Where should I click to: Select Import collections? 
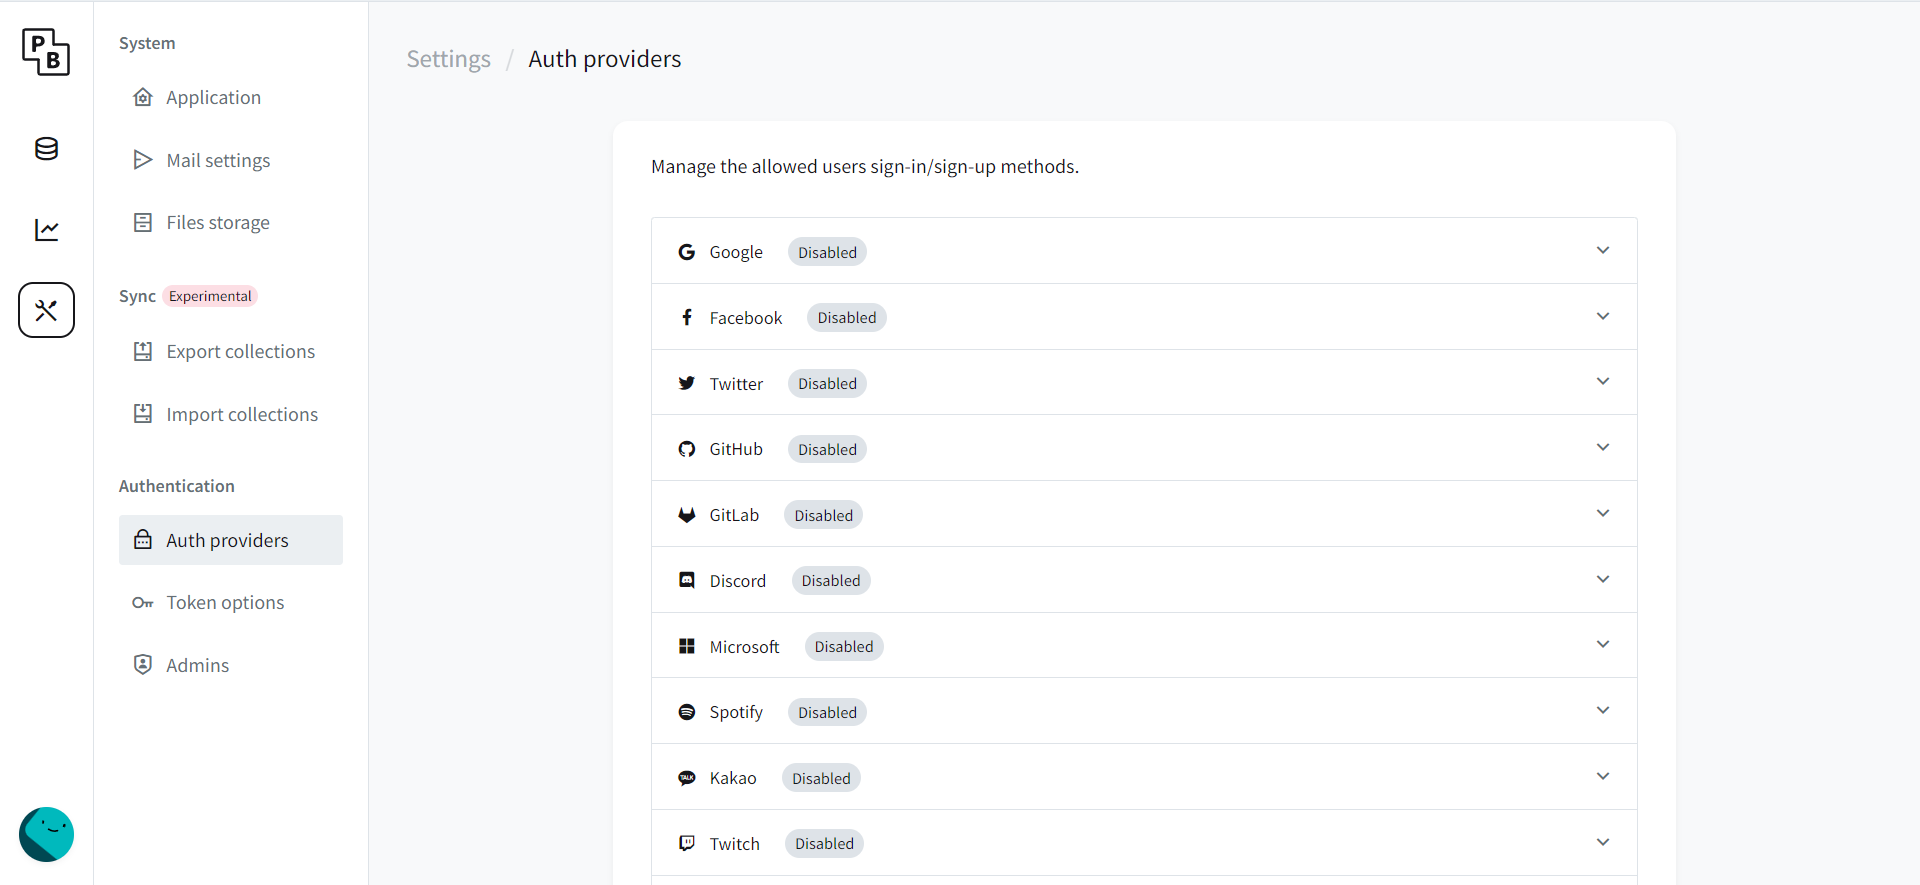[231, 414]
